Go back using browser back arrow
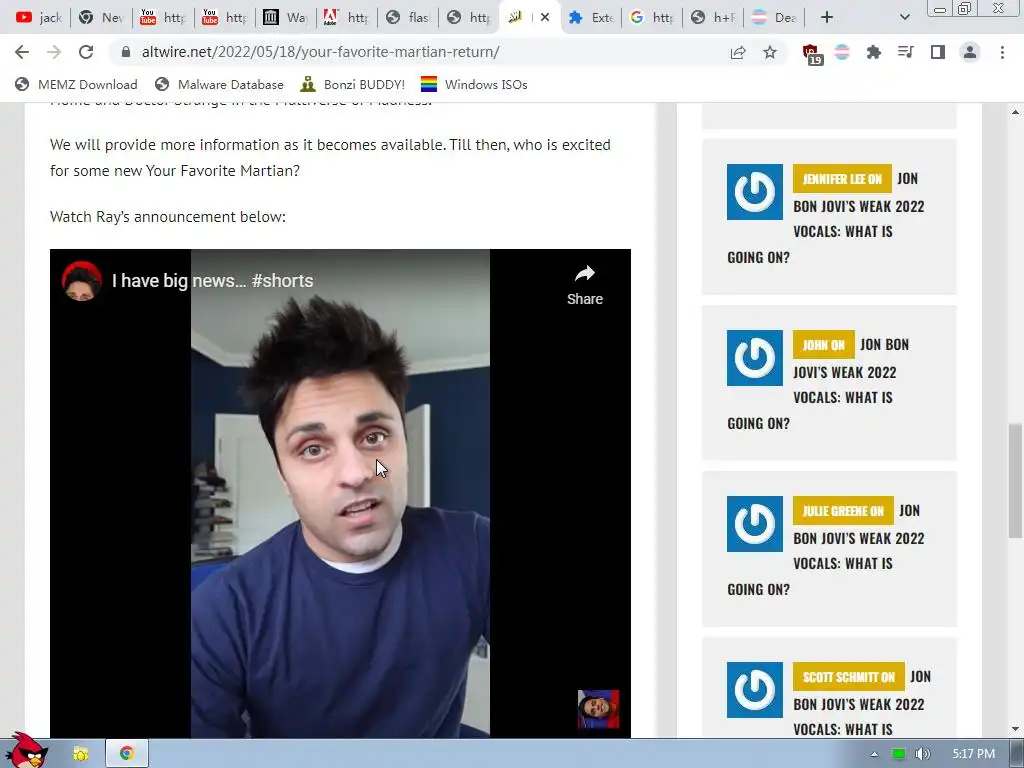The width and height of the screenshot is (1024, 768). (x=22, y=52)
